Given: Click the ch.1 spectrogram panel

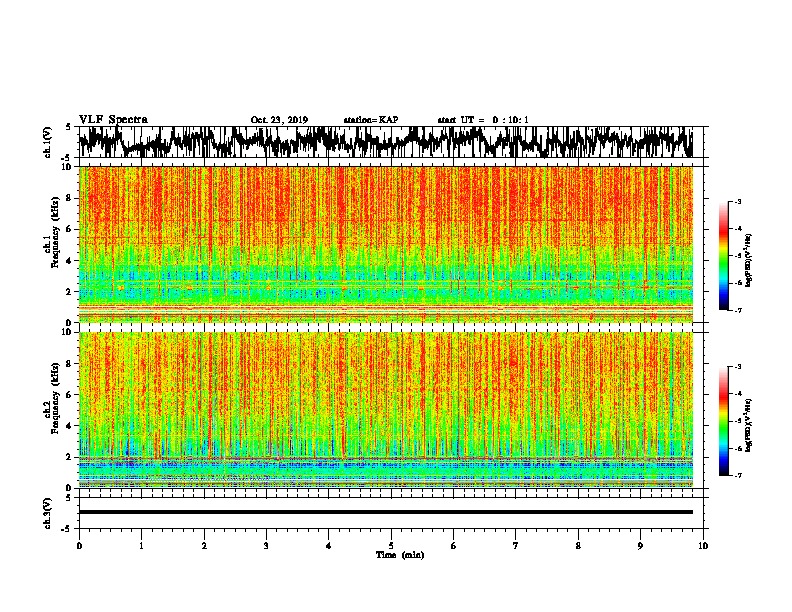Looking at the screenshot, I should pyautogui.click(x=386, y=244).
